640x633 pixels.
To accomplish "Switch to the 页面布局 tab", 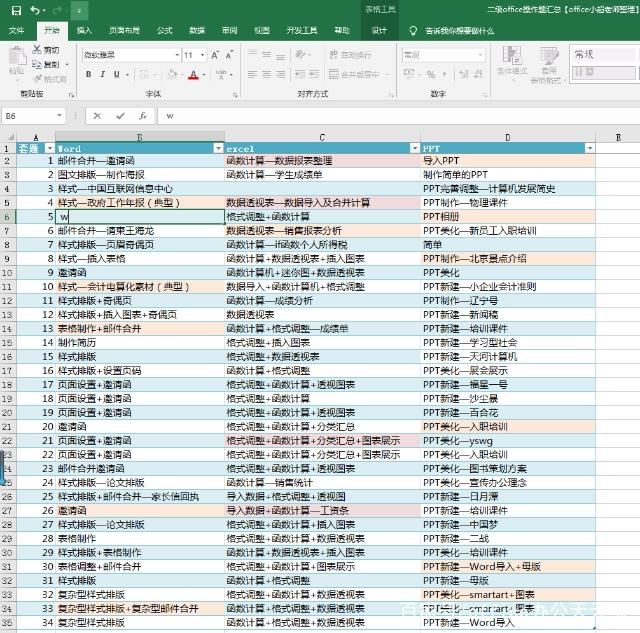I will point(124,30).
